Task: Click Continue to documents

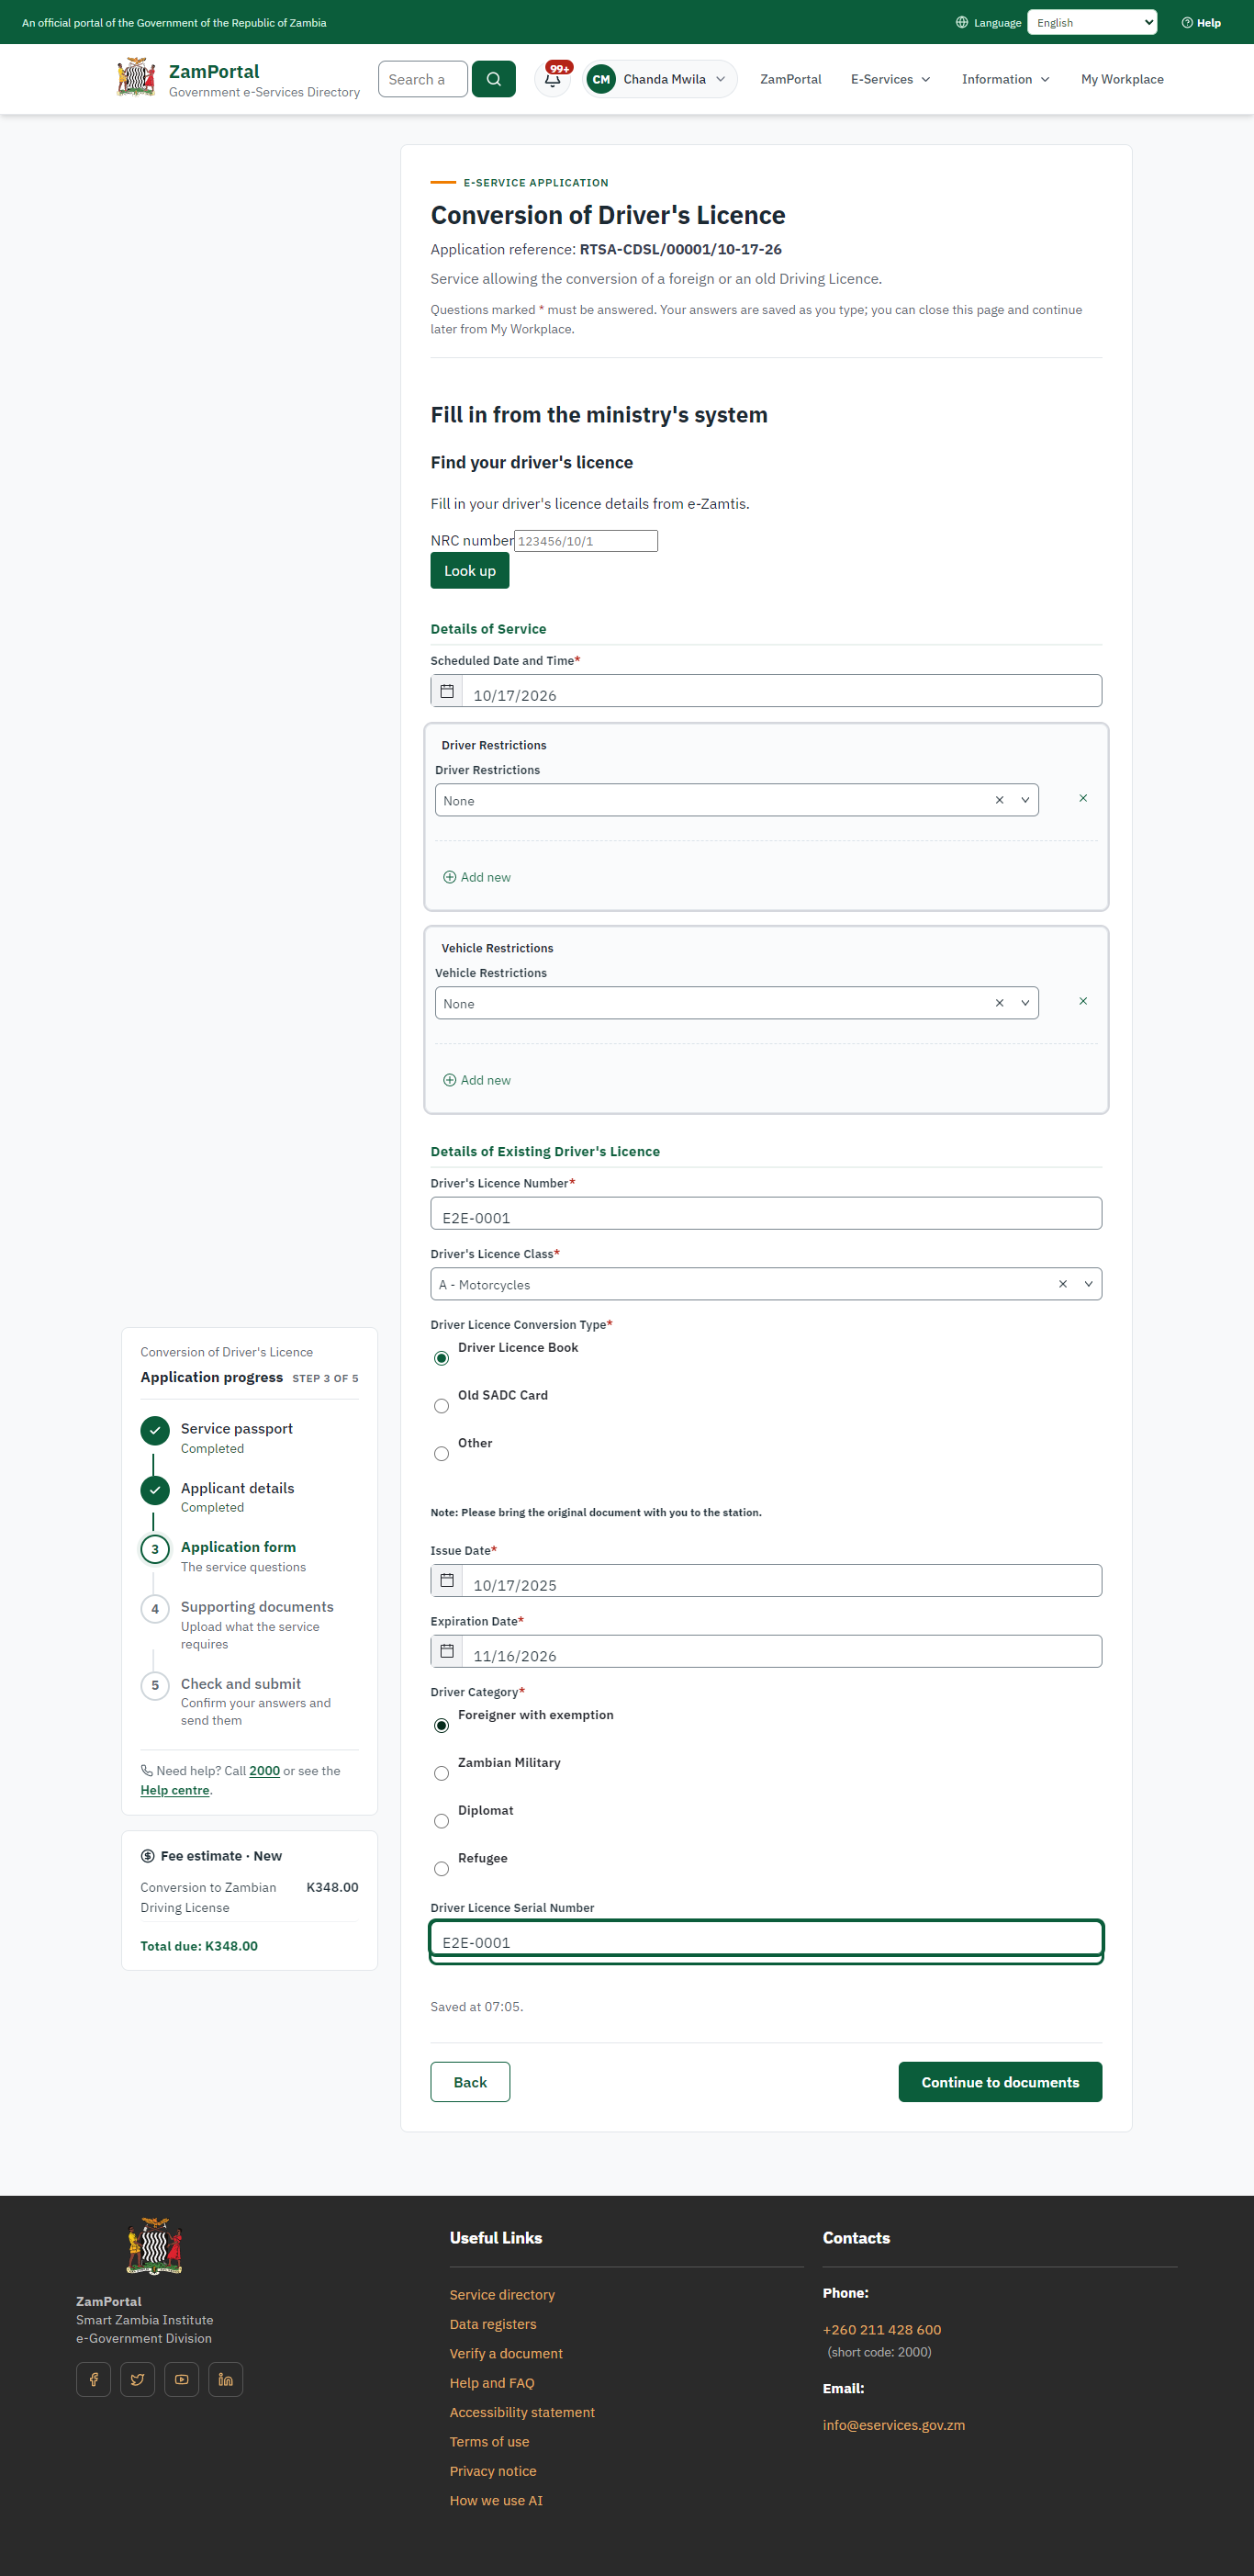Action: point(1000,2082)
